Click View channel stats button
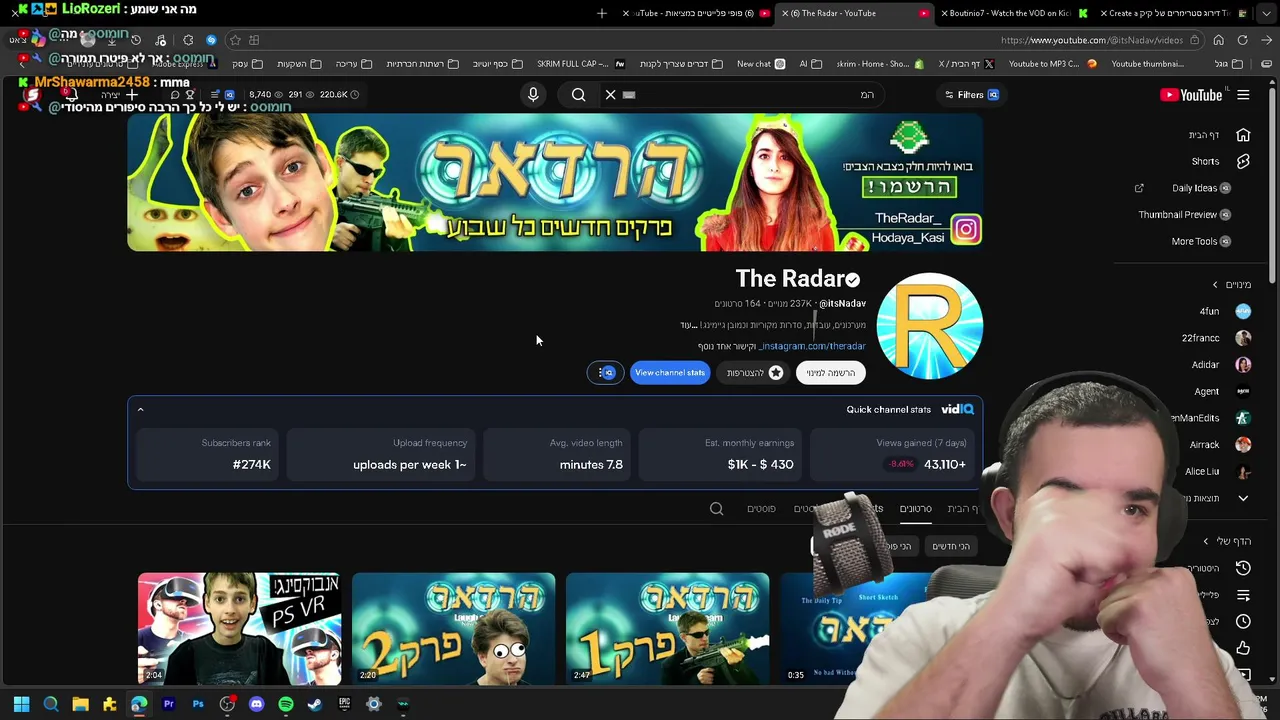This screenshot has height=720, width=1280. pos(670,373)
